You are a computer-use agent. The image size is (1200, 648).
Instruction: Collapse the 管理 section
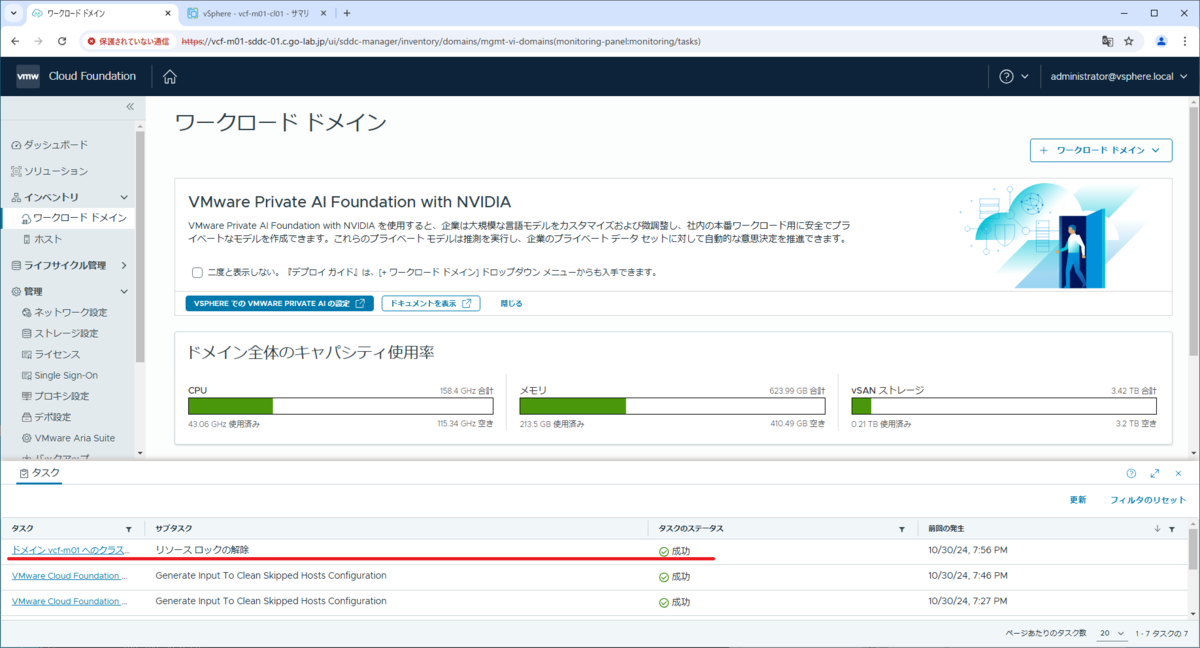124,291
